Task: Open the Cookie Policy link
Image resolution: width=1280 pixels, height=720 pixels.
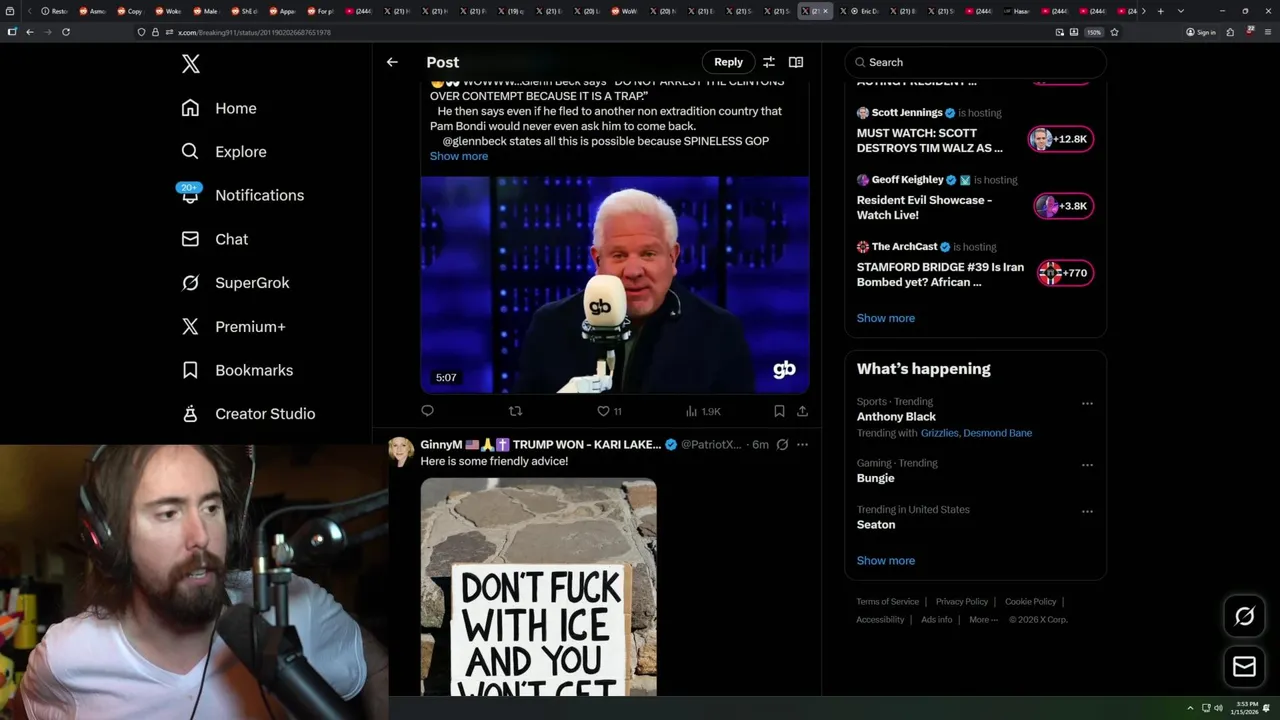Action: [x=1031, y=602]
